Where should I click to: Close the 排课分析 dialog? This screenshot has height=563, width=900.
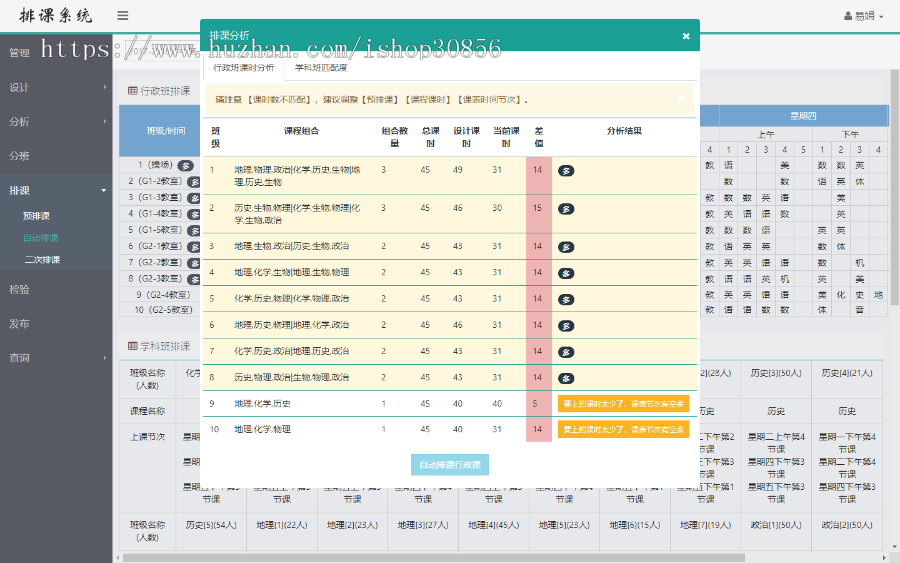coord(685,36)
